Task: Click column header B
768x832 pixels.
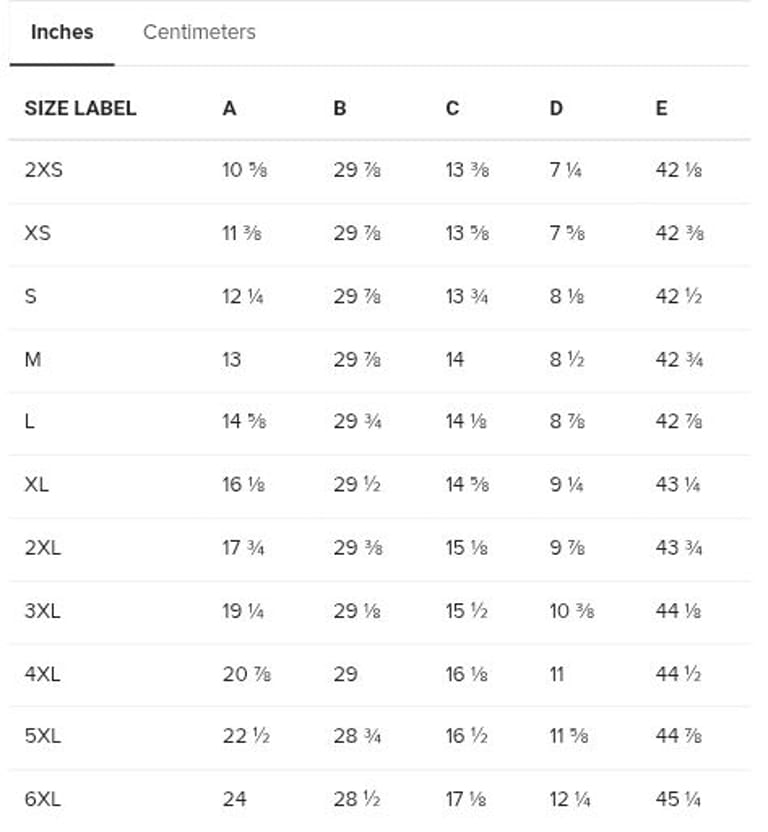Action: pos(340,108)
